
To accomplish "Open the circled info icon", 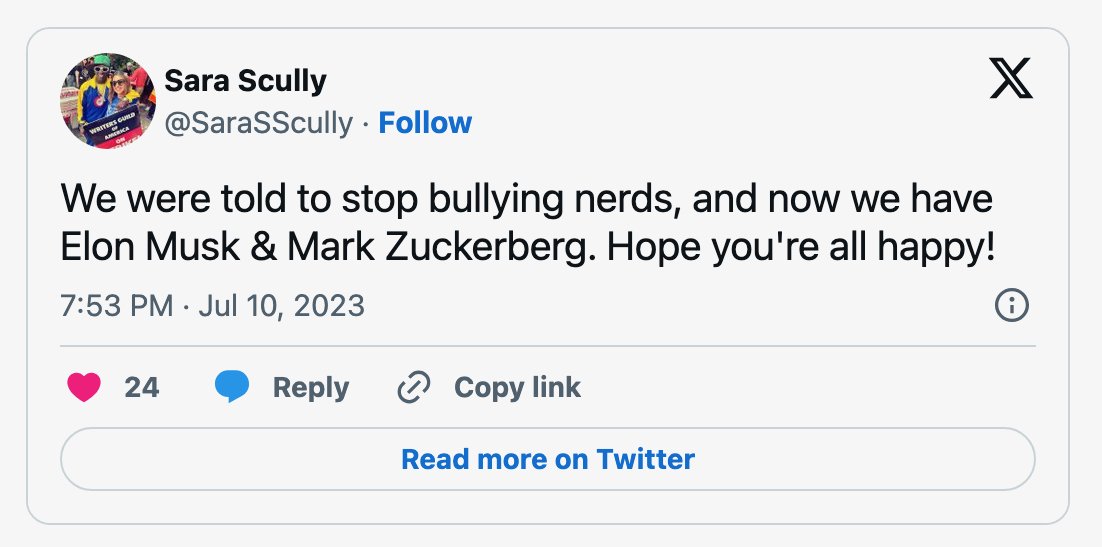I will 1012,305.
